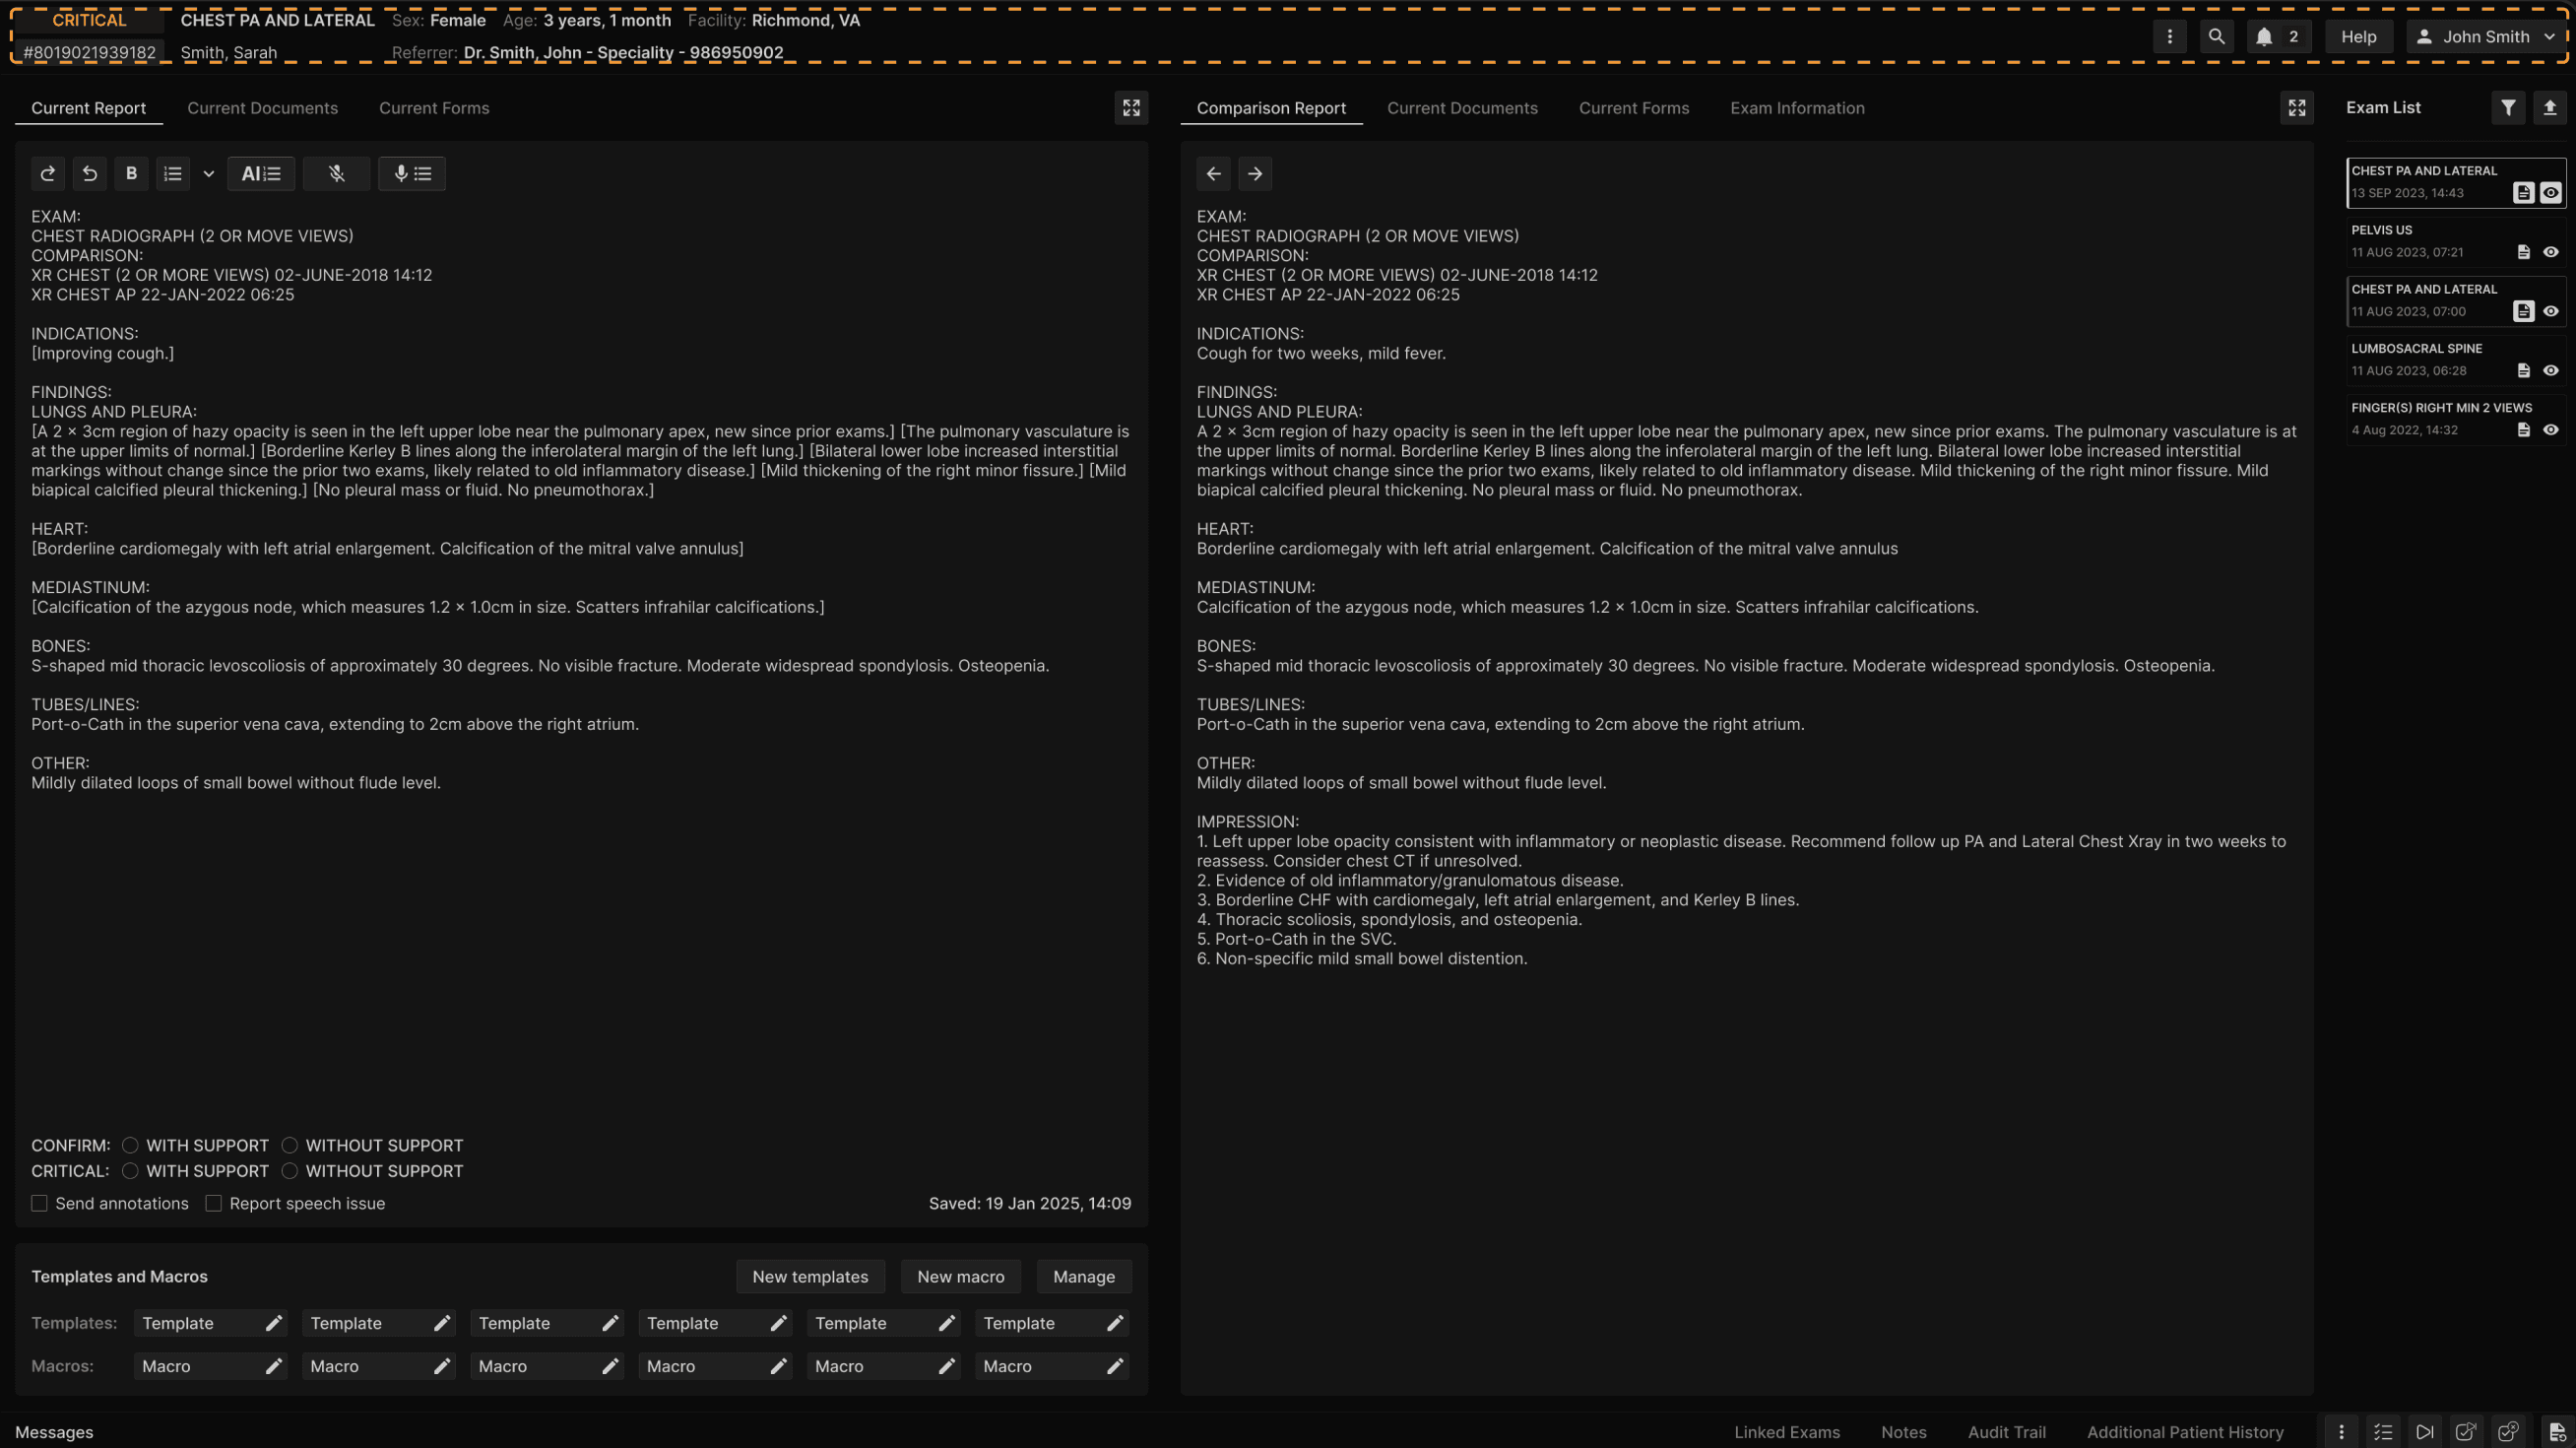The width and height of the screenshot is (2576, 1448).
Task: Filter the Exam List
Action: [2507, 108]
